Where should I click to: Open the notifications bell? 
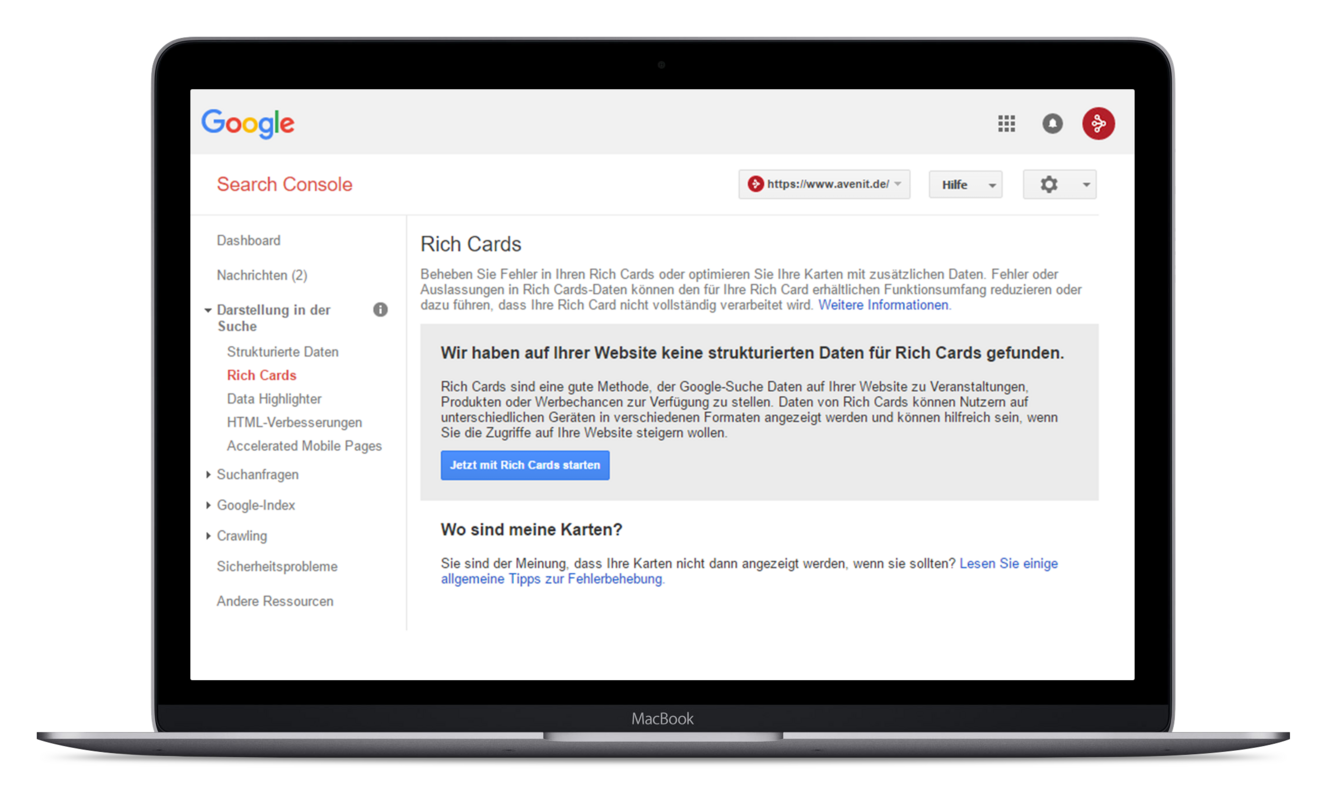pos(1052,123)
